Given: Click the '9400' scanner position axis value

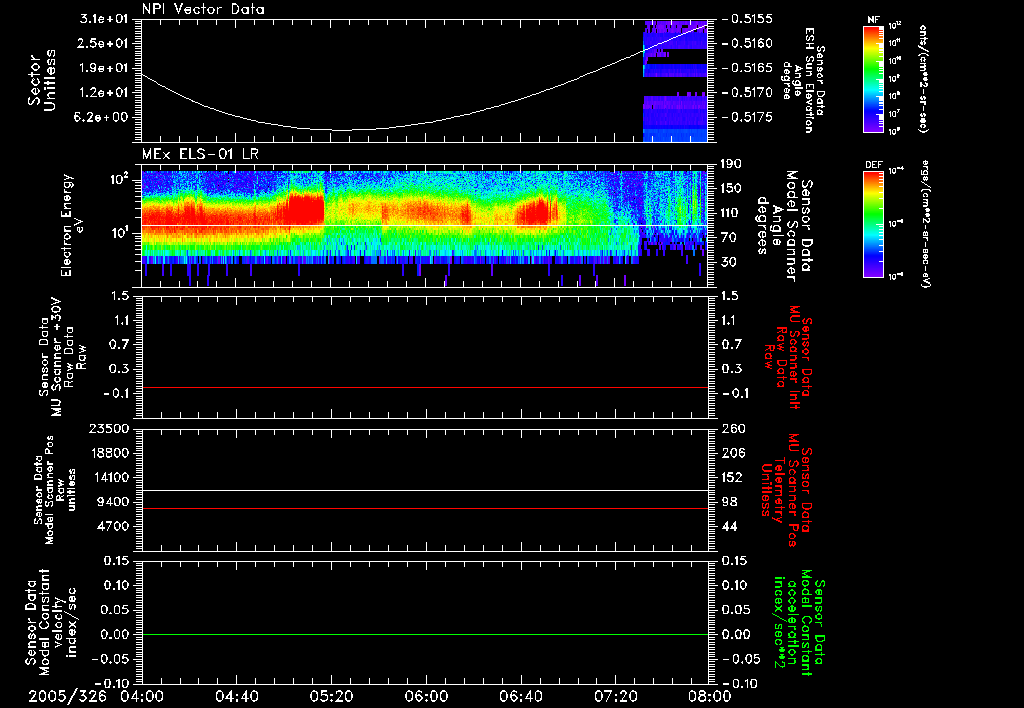Looking at the screenshot, I should point(114,502).
